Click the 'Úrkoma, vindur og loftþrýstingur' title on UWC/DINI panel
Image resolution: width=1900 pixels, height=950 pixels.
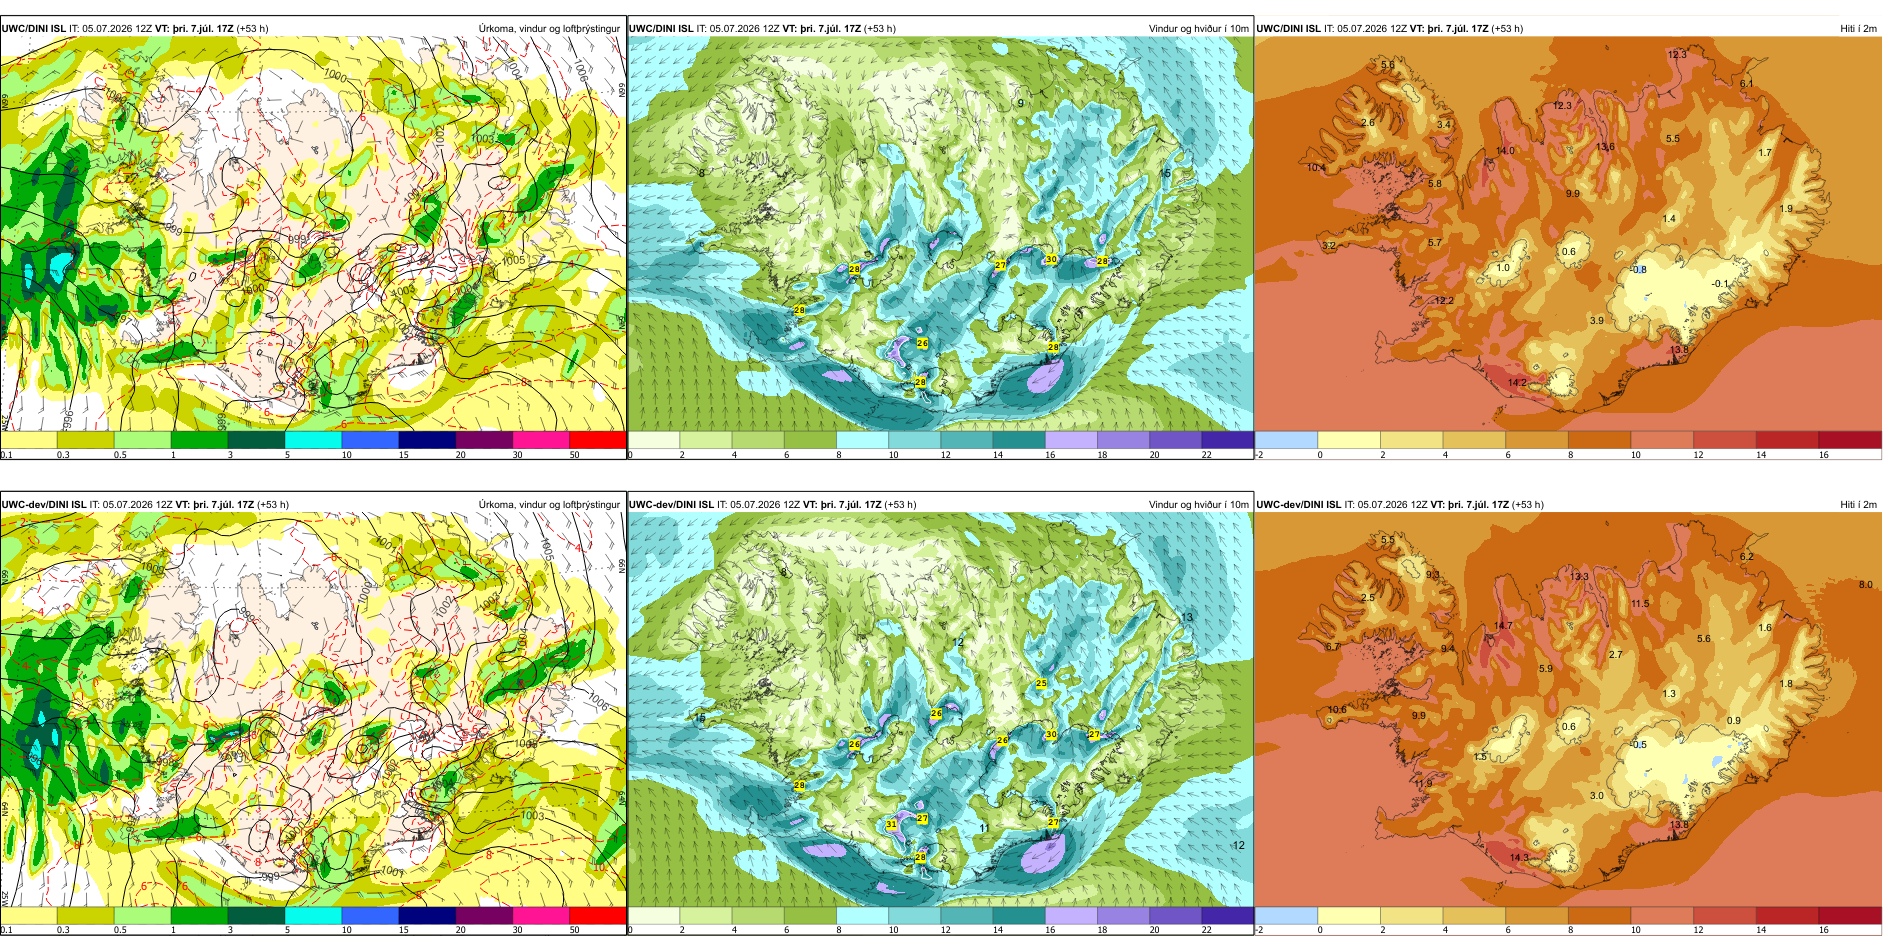(x=549, y=29)
